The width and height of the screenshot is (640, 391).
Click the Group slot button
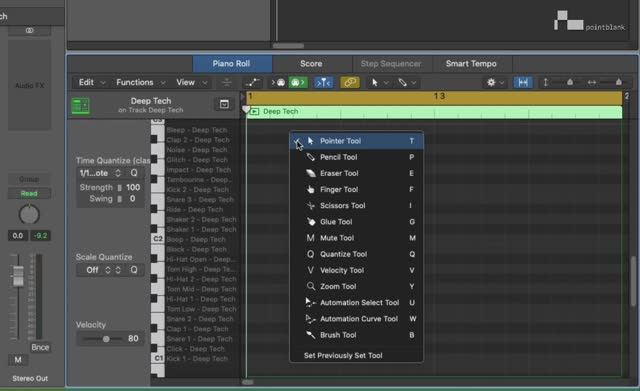pos(29,180)
